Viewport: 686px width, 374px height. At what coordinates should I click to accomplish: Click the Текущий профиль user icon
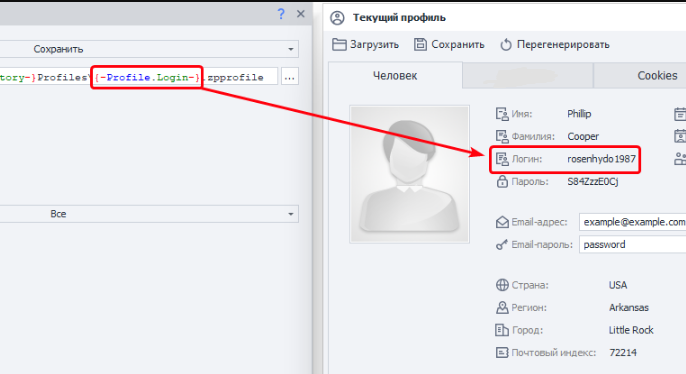click(x=337, y=18)
